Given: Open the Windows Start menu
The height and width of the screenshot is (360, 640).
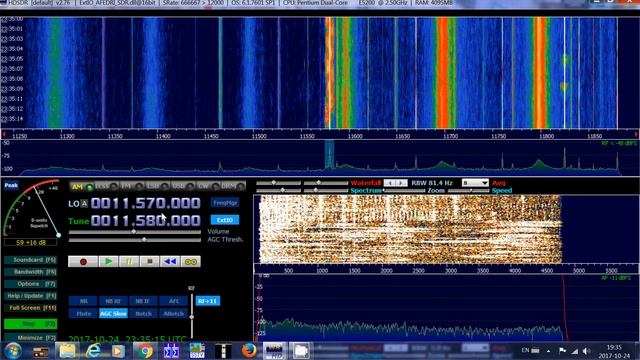Looking at the screenshot, I should pyautogui.click(x=13, y=351).
